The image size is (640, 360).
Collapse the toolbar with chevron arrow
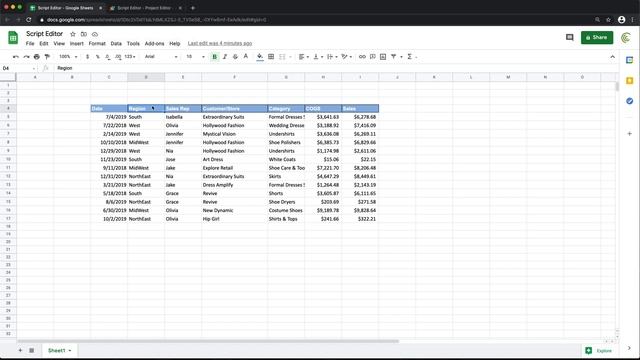[x=612, y=57]
